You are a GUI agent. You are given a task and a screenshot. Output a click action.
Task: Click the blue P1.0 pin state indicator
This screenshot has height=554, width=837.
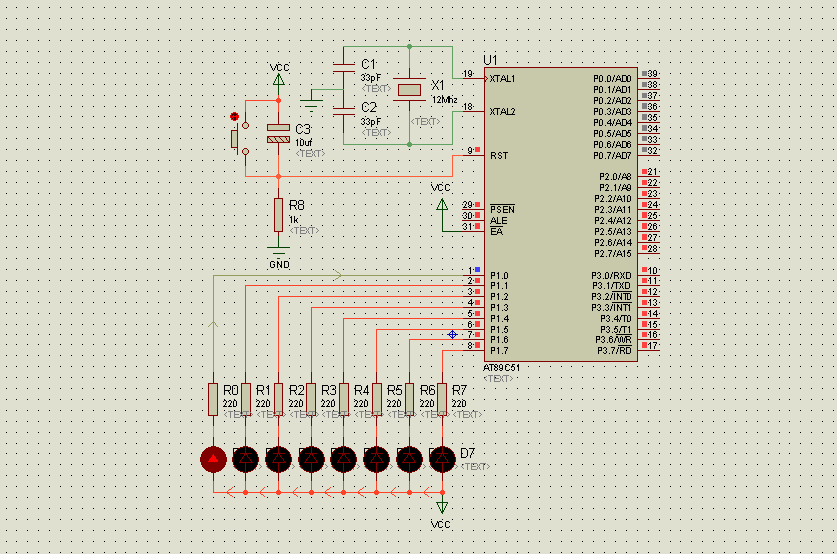pos(477,270)
